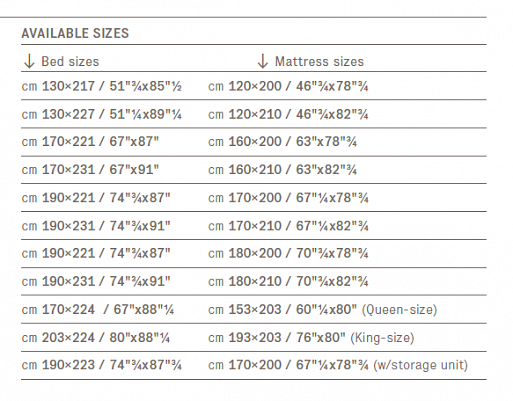
Task: Click mattress size 180×200 entry
Action: click(288, 253)
